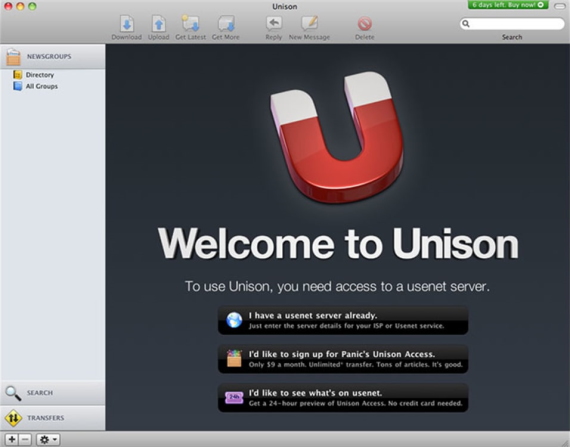Click the Download toolbar icon
Screen dimensions: 570x447
pyautogui.click(x=127, y=24)
